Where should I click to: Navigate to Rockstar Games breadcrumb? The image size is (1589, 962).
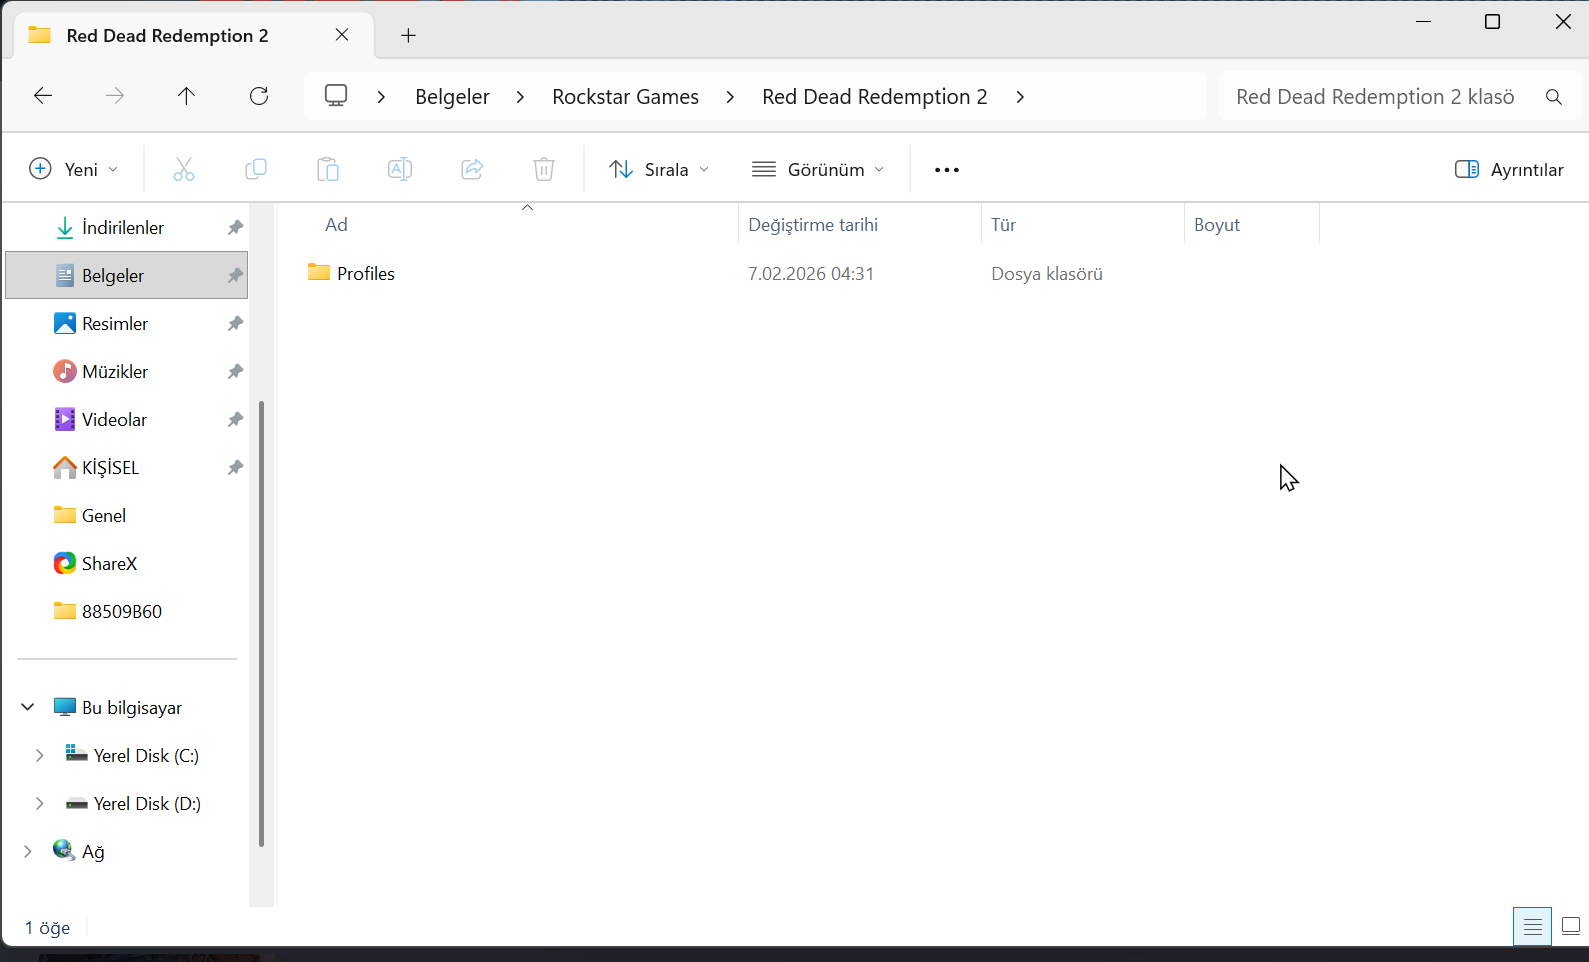coord(626,97)
